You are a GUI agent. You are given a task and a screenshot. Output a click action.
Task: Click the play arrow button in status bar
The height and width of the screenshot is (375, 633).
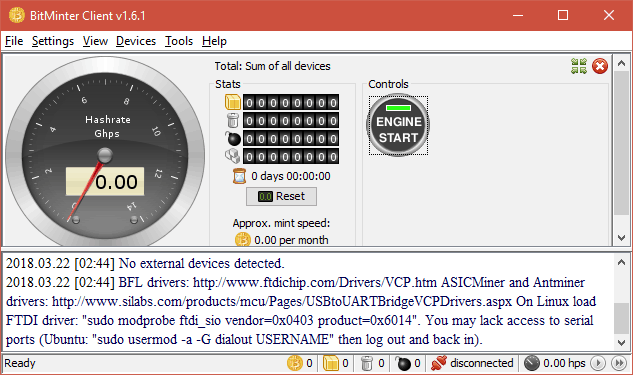tap(598, 363)
